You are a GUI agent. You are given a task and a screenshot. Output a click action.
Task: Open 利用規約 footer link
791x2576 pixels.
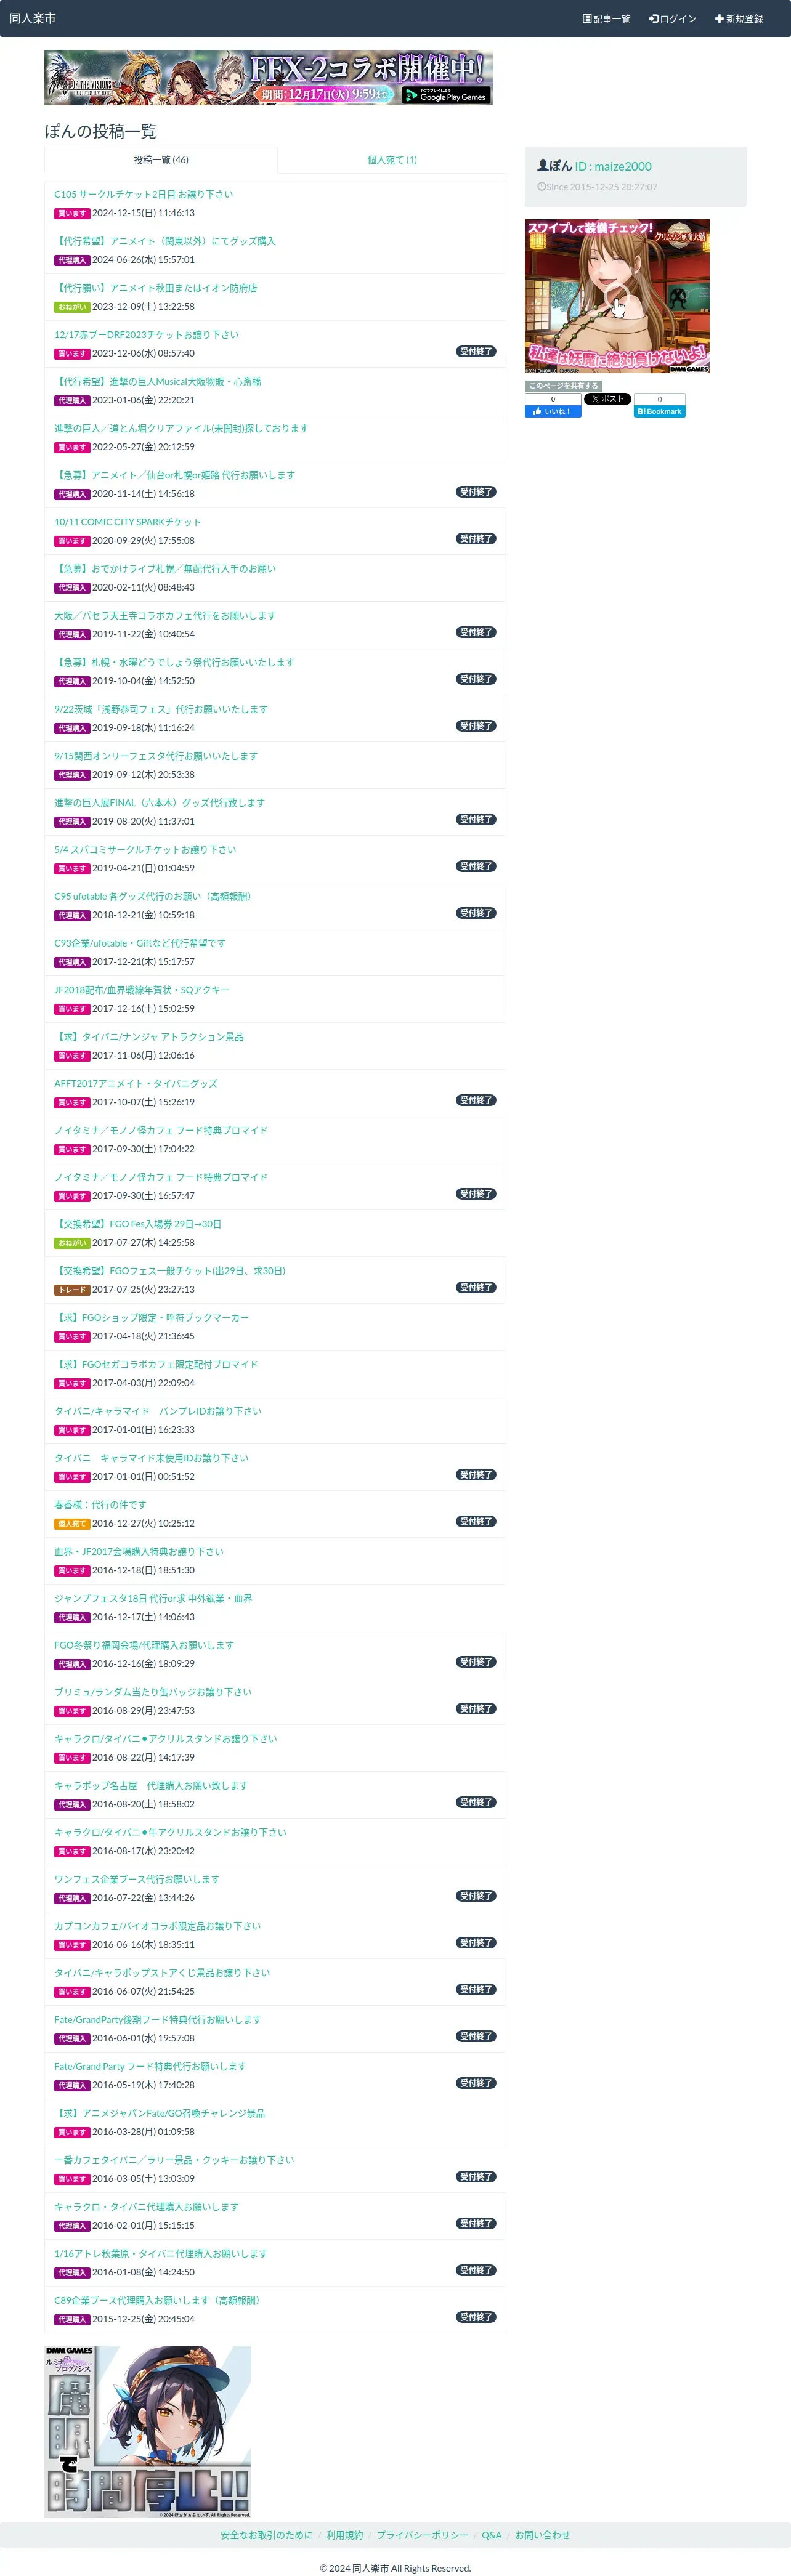pos(344,2535)
